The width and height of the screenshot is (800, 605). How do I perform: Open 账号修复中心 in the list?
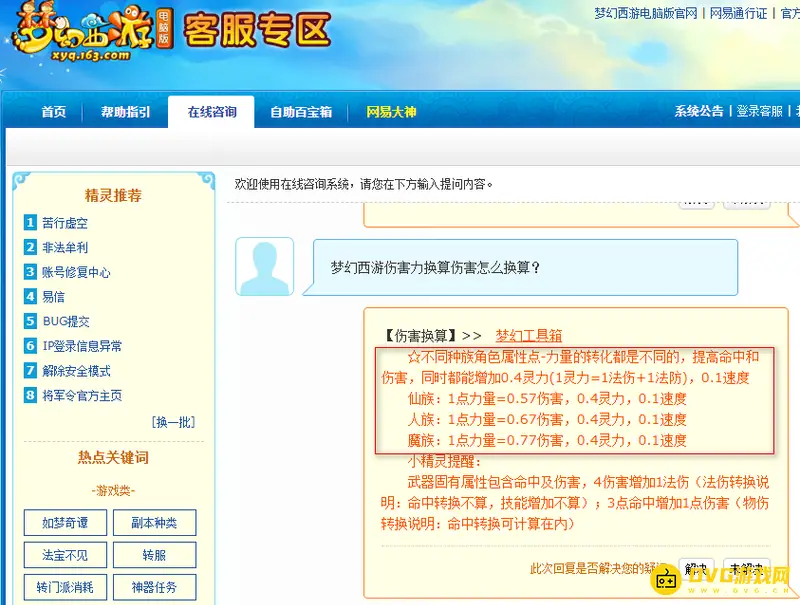(76, 272)
